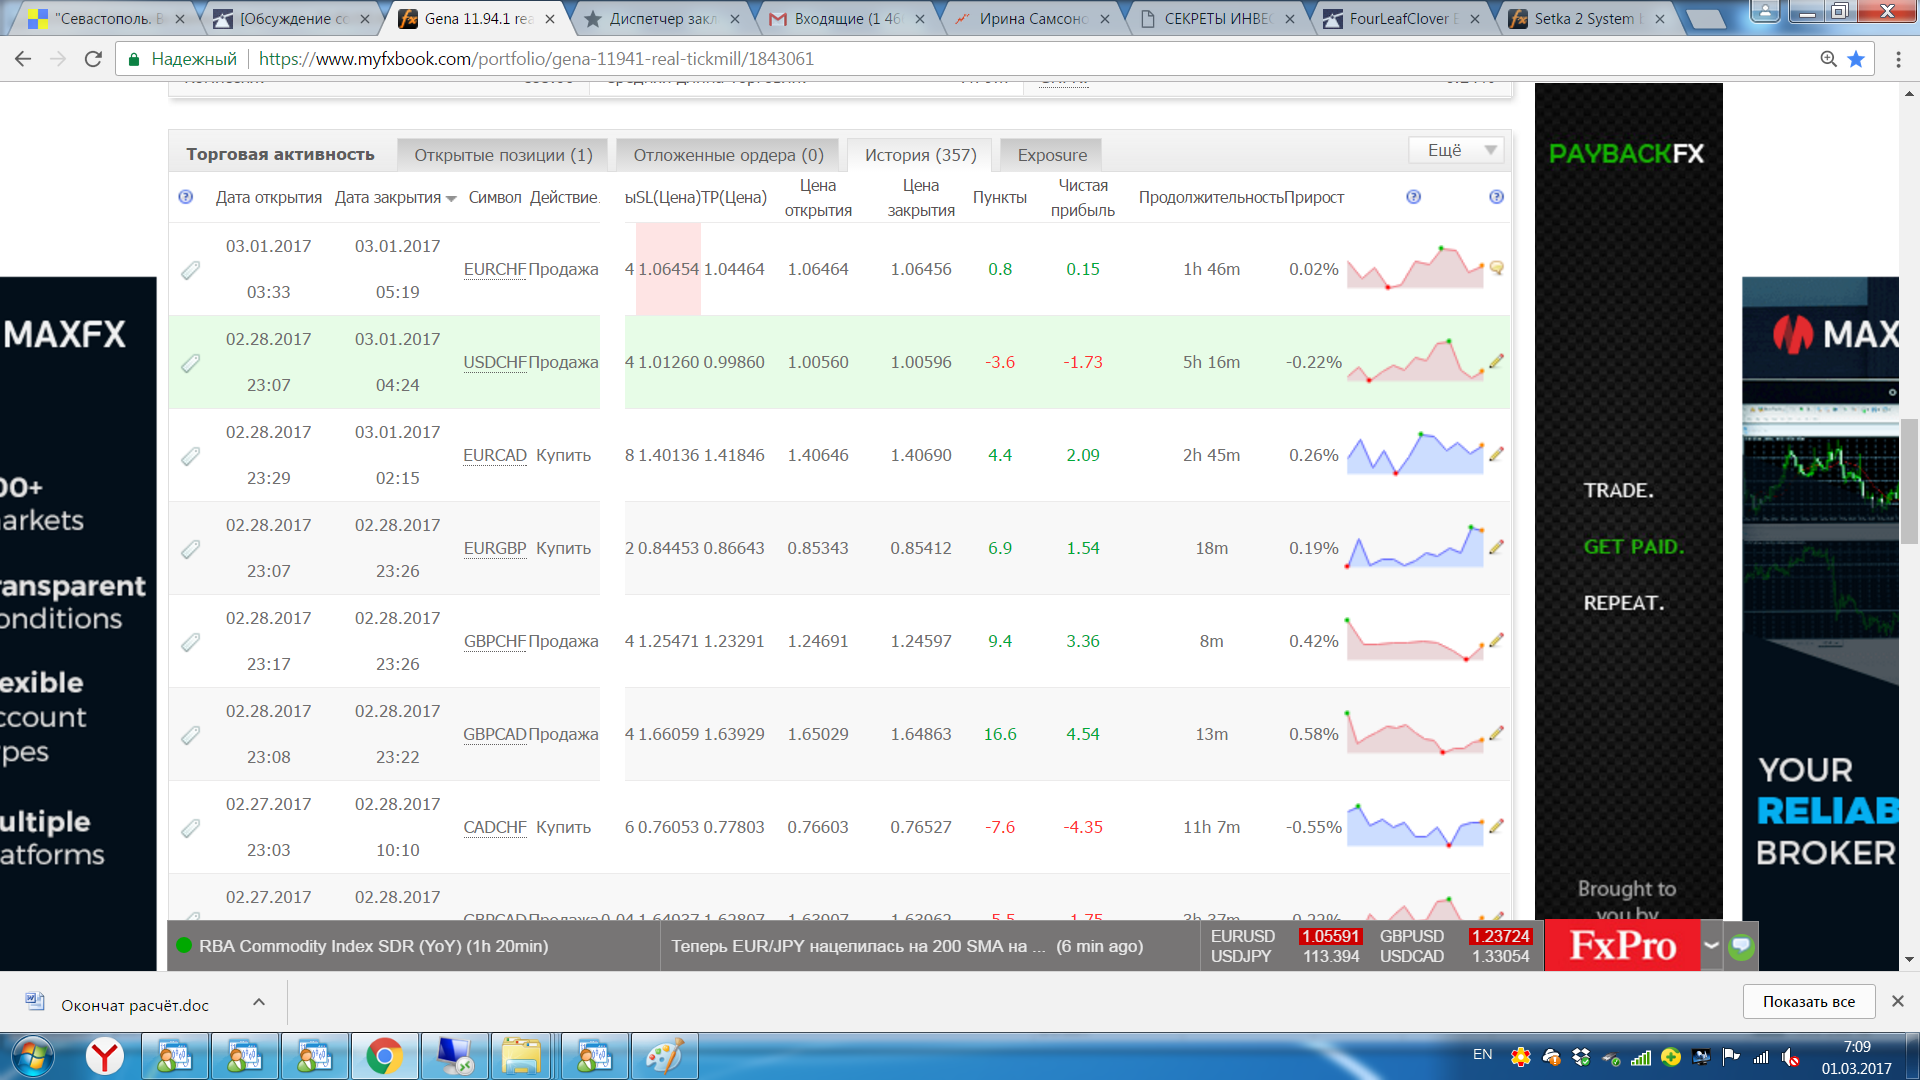Click the paperclip icon in the EURCHF row
Screen dimensions: 1920x1080
pos(191,270)
